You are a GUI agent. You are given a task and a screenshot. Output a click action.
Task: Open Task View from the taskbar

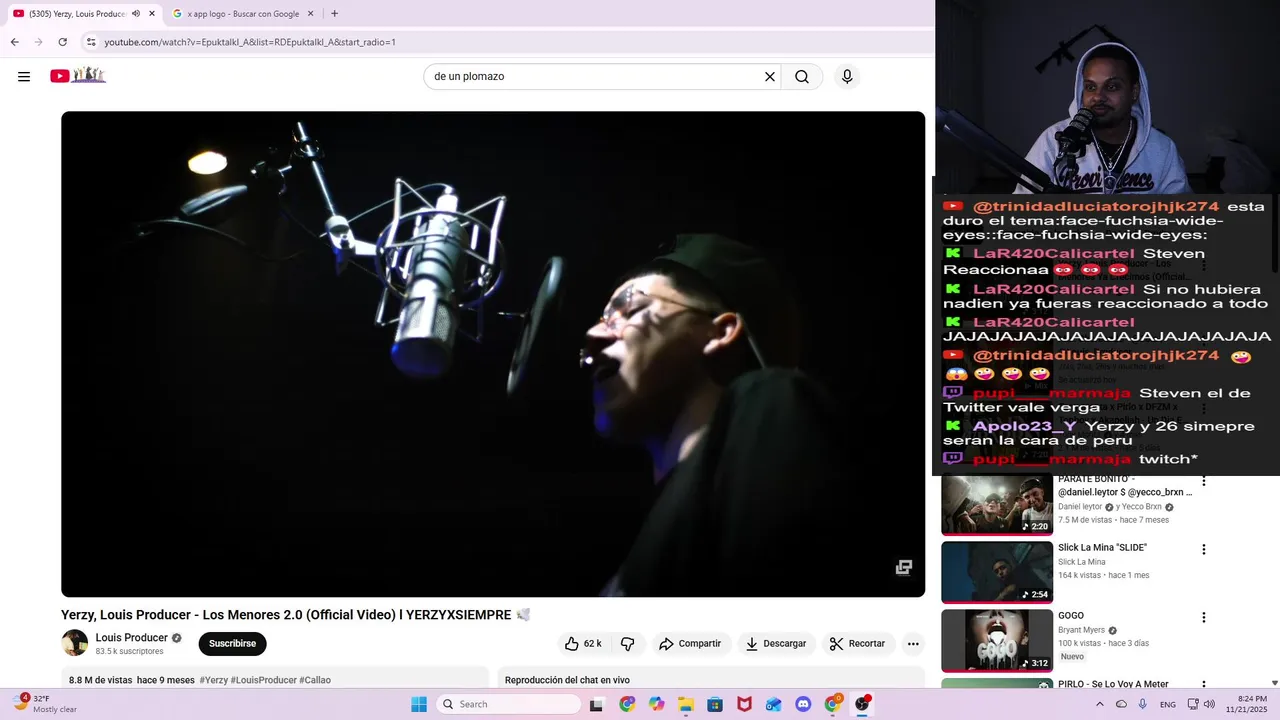click(x=597, y=704)
